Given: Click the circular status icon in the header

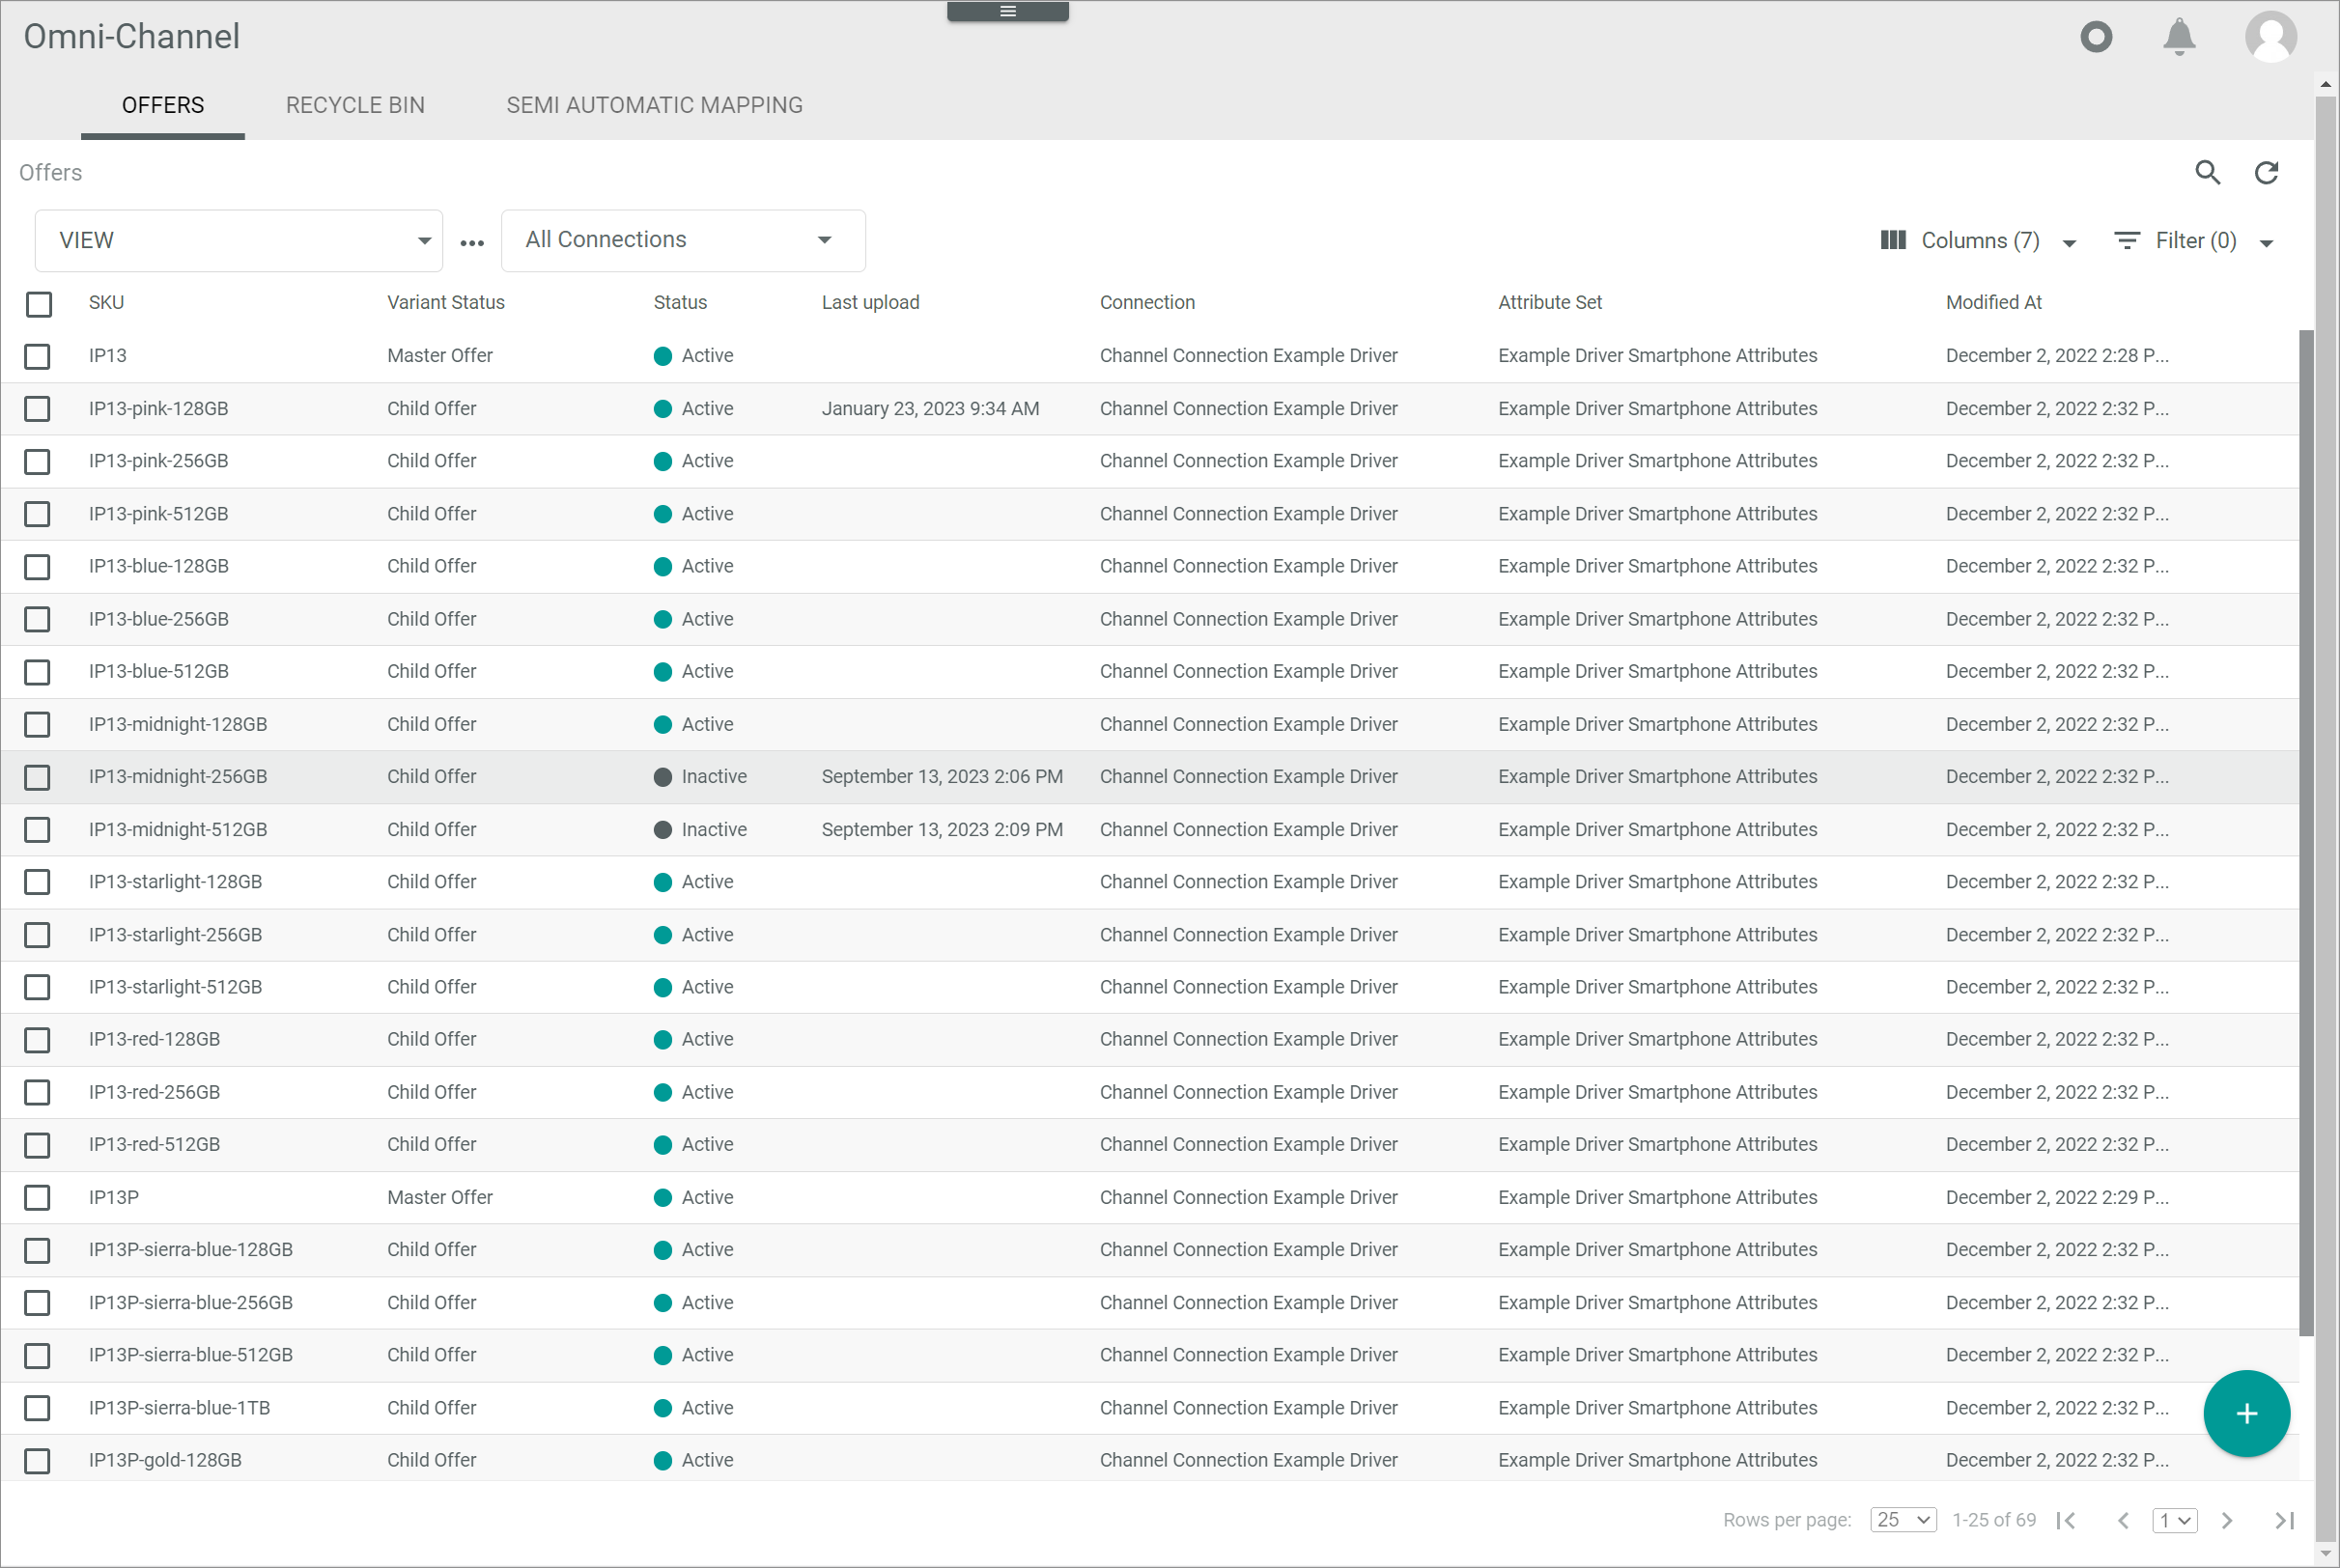Looking at the screenshot, I should coord(2096,37).
